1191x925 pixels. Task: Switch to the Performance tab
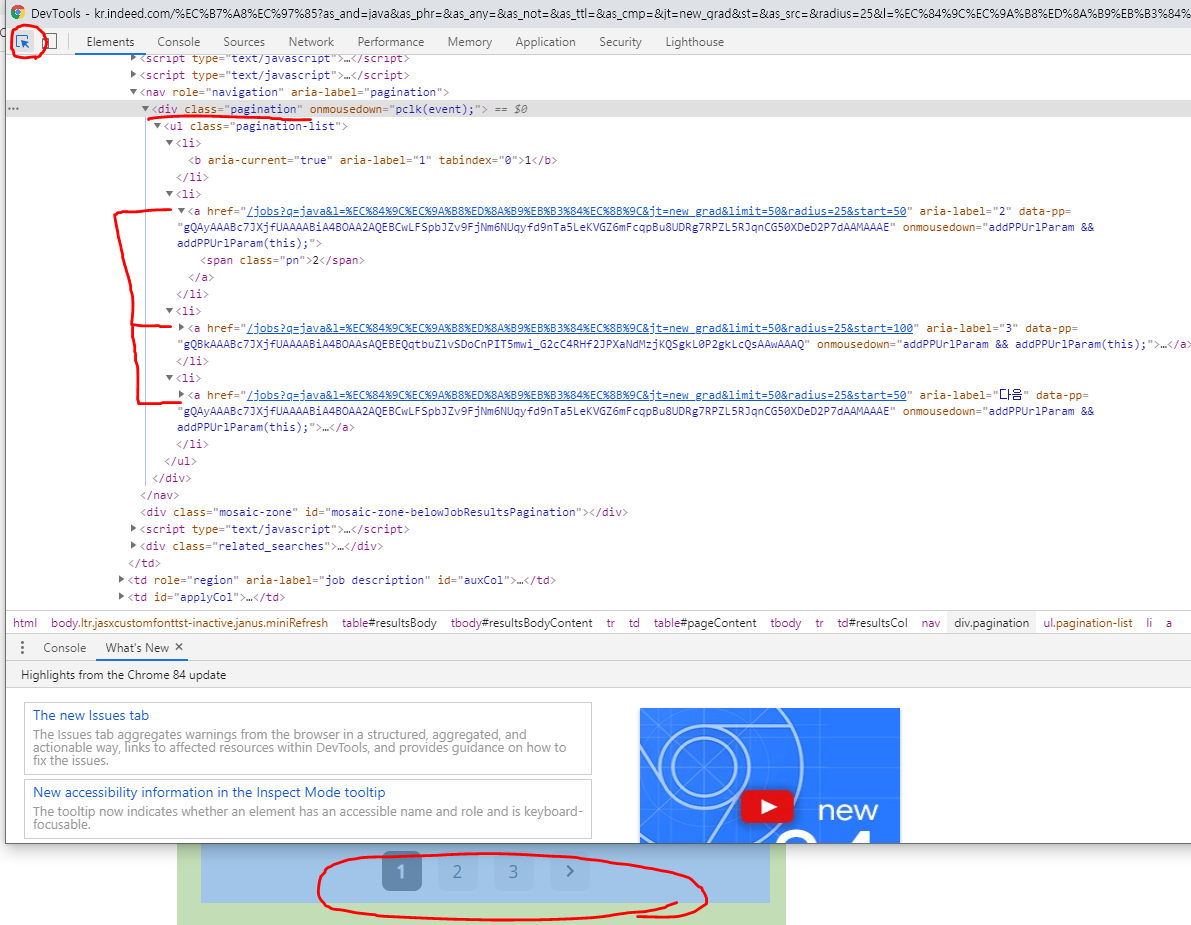(390, 42)
